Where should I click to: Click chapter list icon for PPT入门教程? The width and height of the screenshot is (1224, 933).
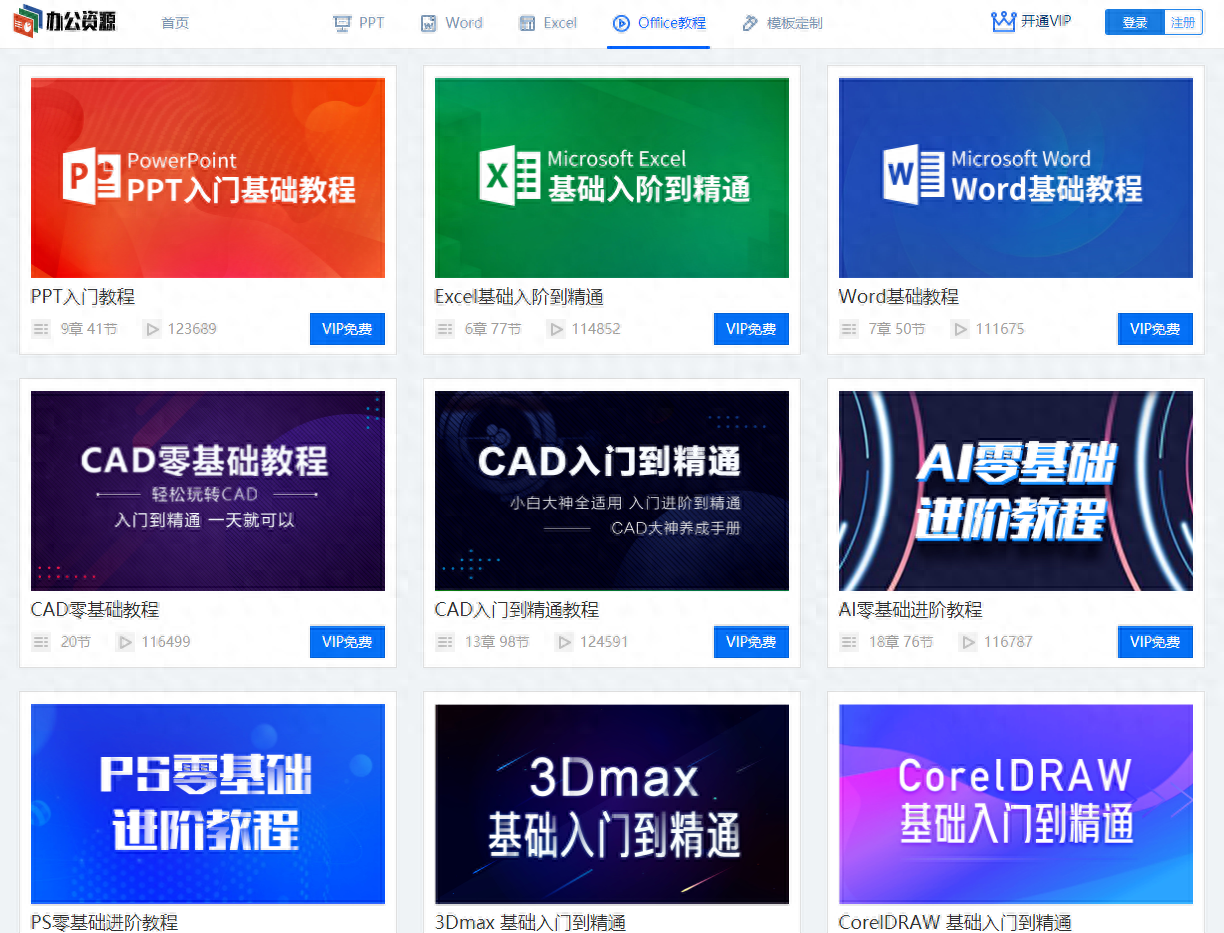click(41, 328)
